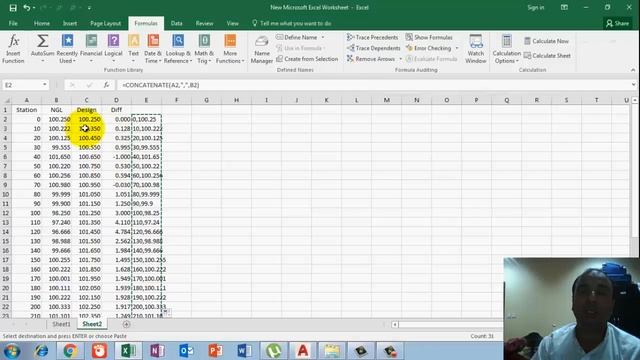Switch to the Insert tab

tap(70, 23)
